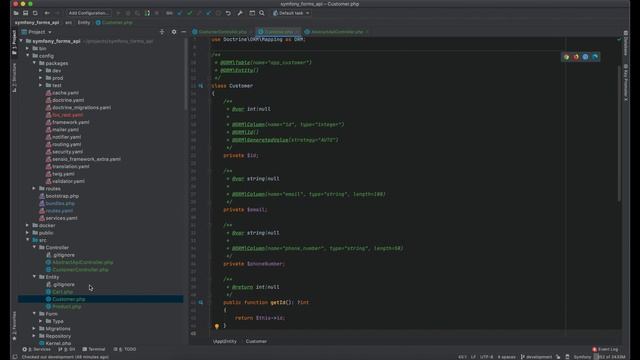Switch to the AbstractApiController.php tab
The width and height of the screenshot is (640, 360).
337,32
